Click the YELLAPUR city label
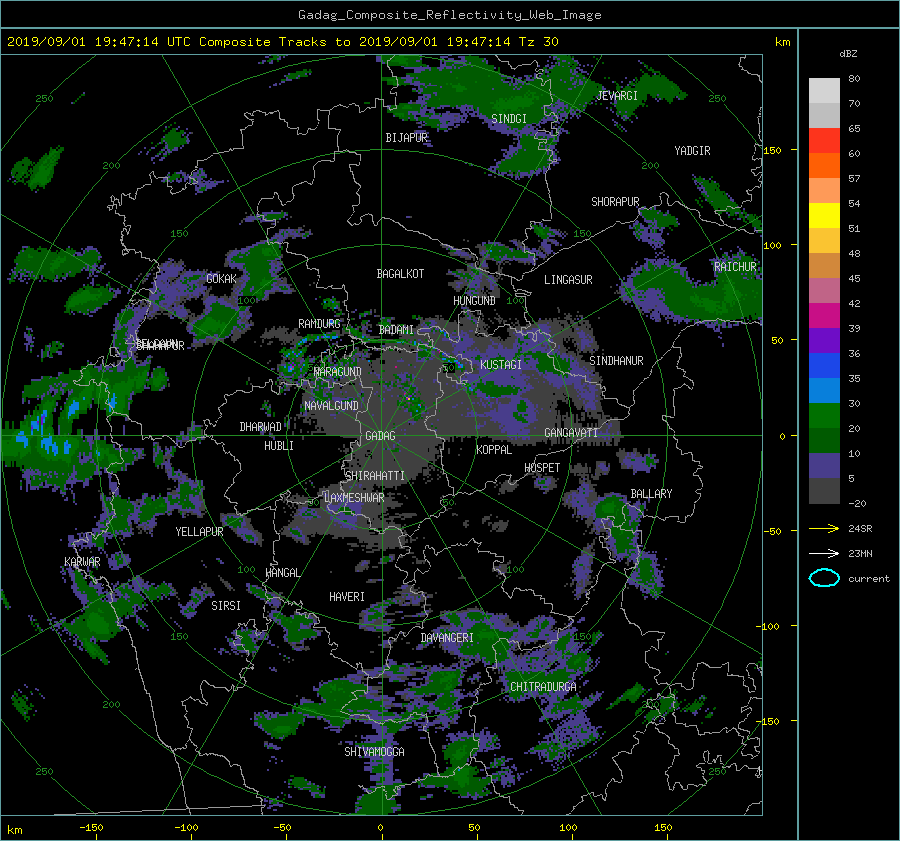The image size is (900, 841). pos(199,532)
